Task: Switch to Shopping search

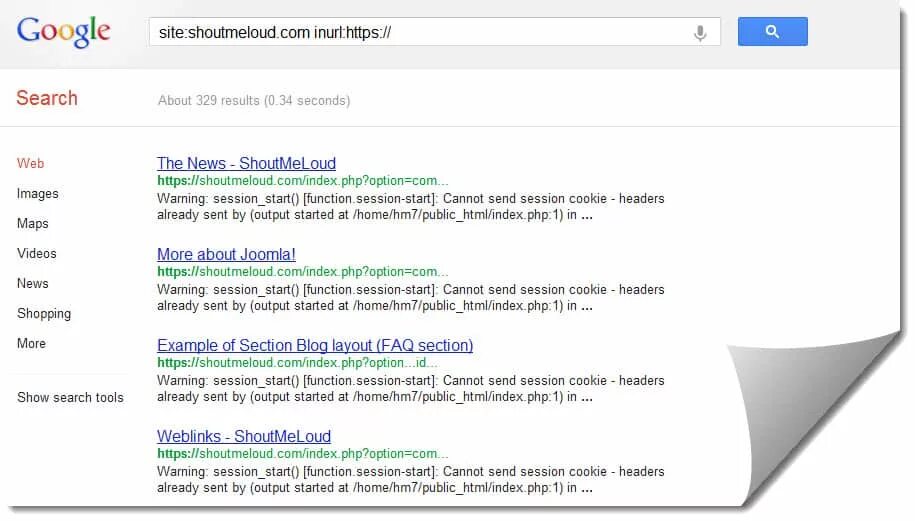Action: [x=44, y=313]
